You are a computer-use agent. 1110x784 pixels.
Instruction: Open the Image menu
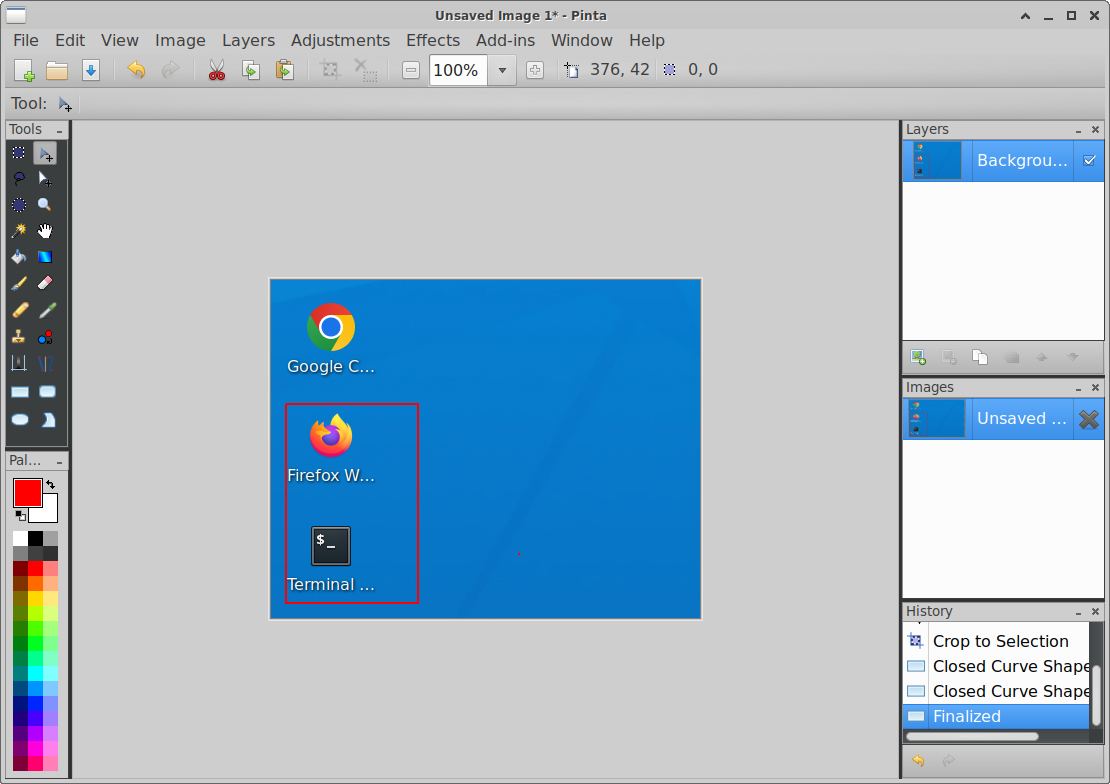pyautogui.click(x=180, y=40)
